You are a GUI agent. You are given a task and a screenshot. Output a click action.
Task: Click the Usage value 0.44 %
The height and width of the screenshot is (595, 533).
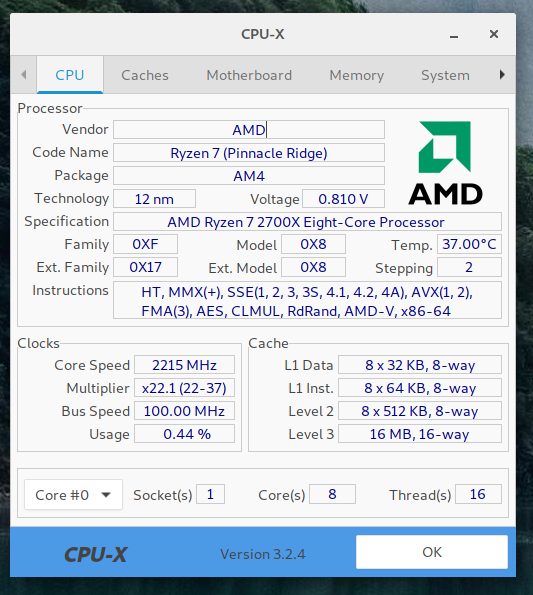[184, 434]
